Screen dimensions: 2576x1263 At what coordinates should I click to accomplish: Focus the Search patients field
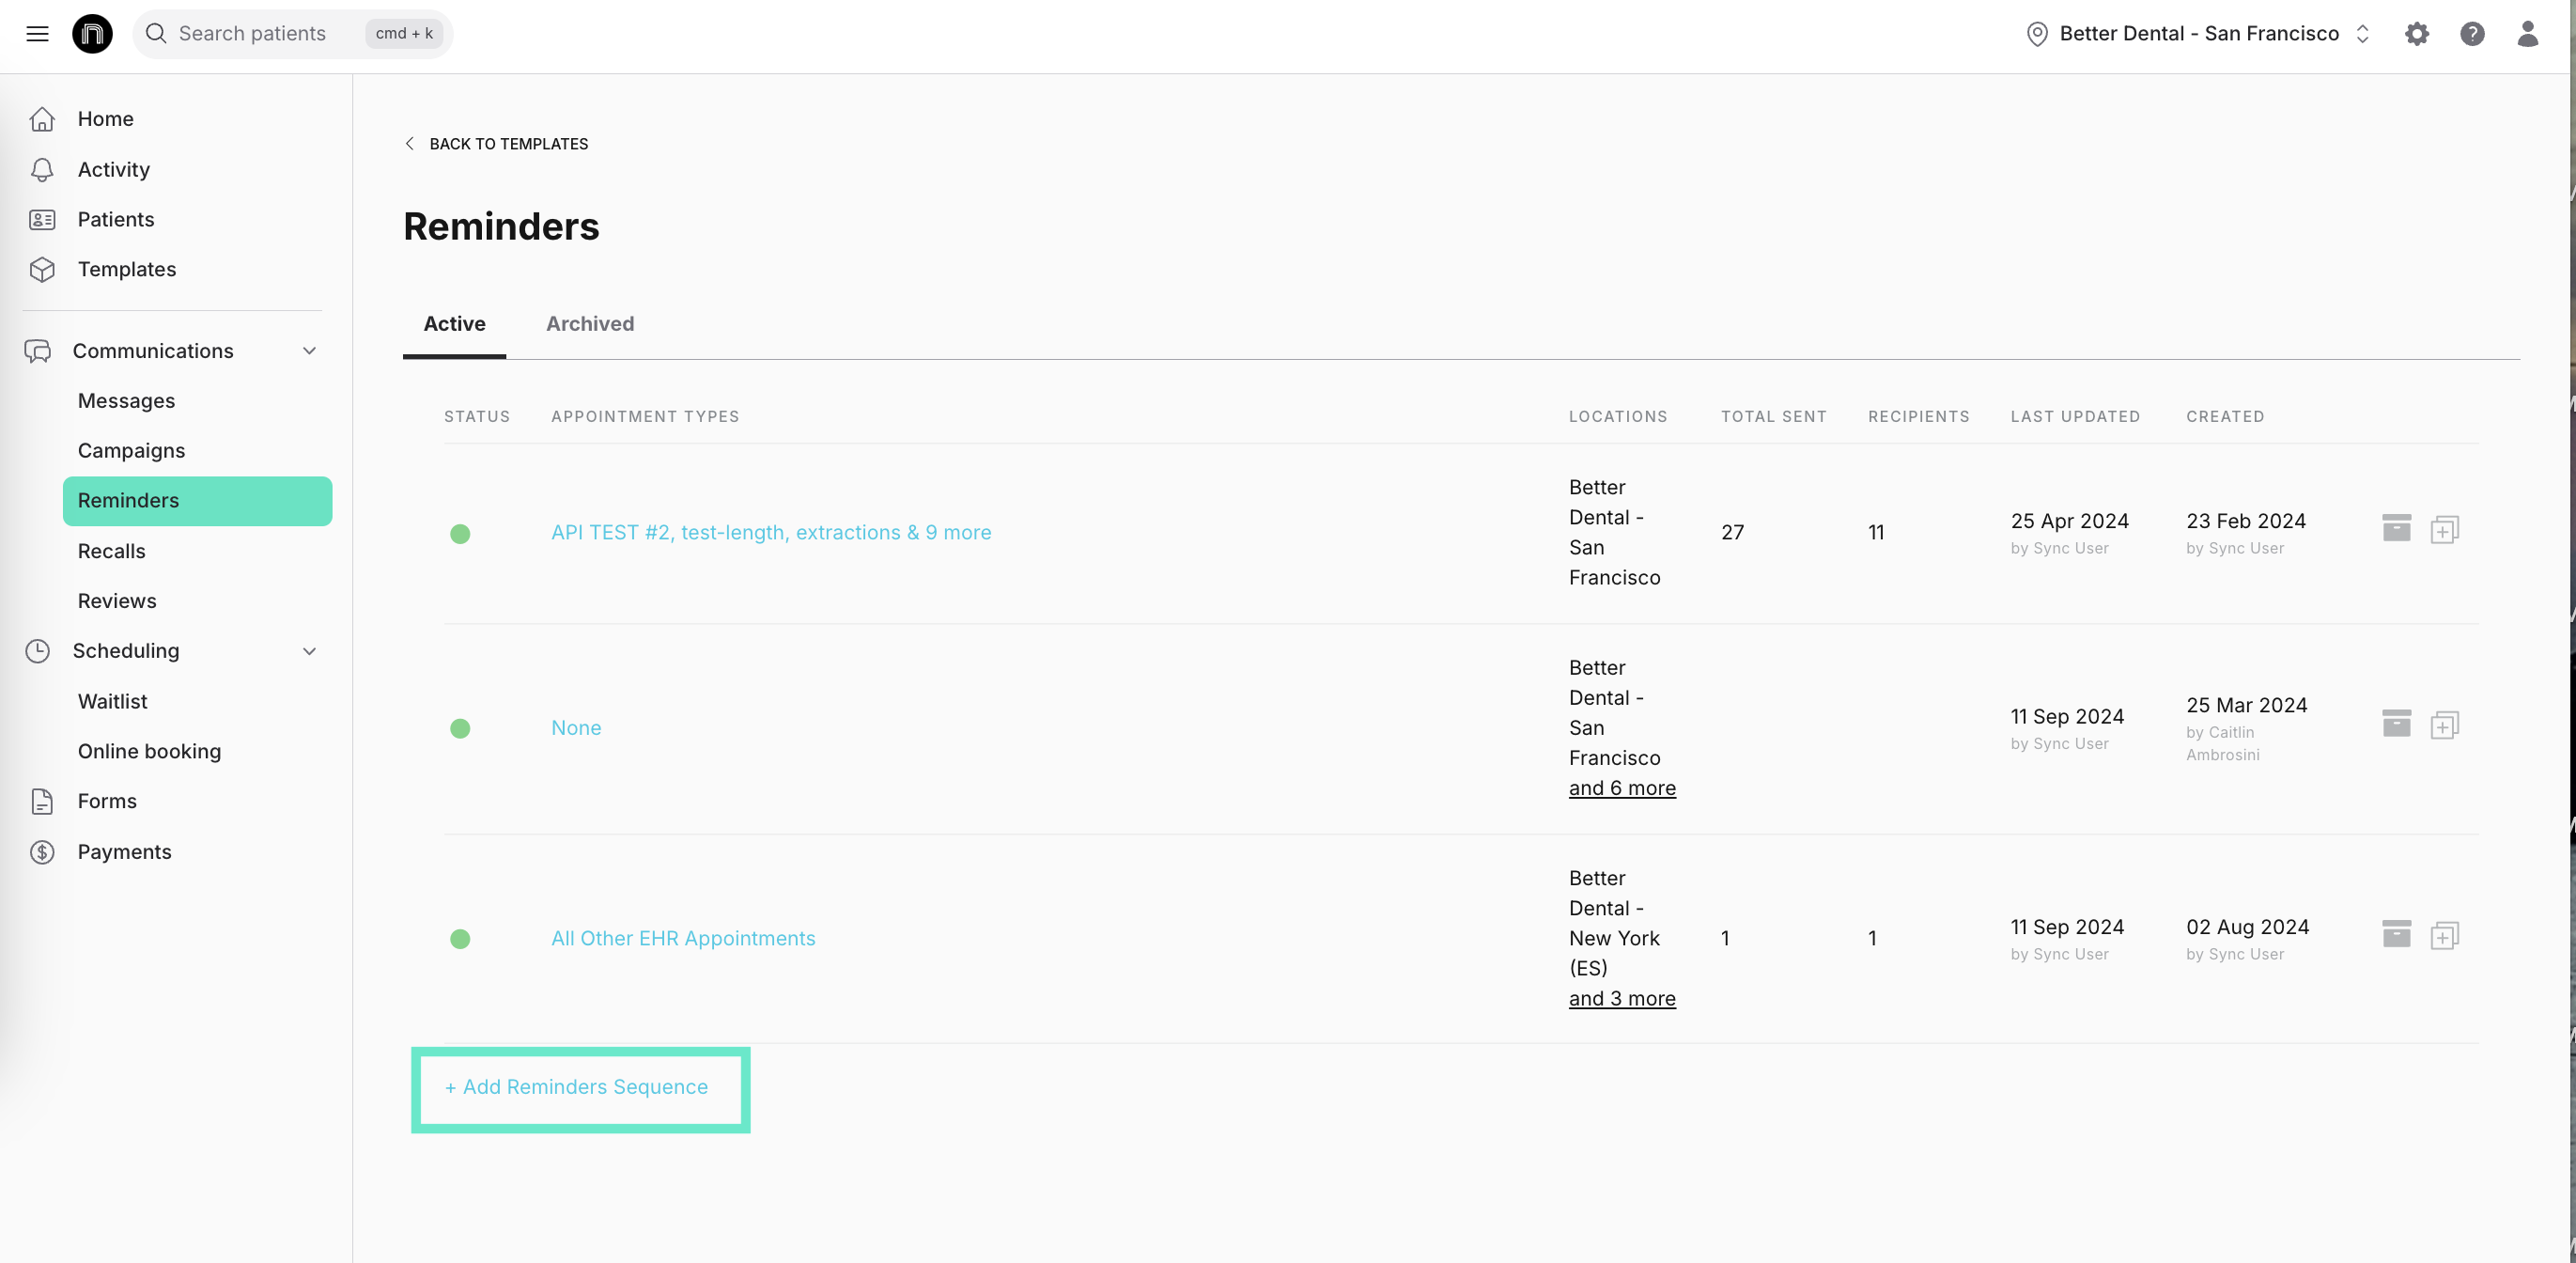coord(293,34)
